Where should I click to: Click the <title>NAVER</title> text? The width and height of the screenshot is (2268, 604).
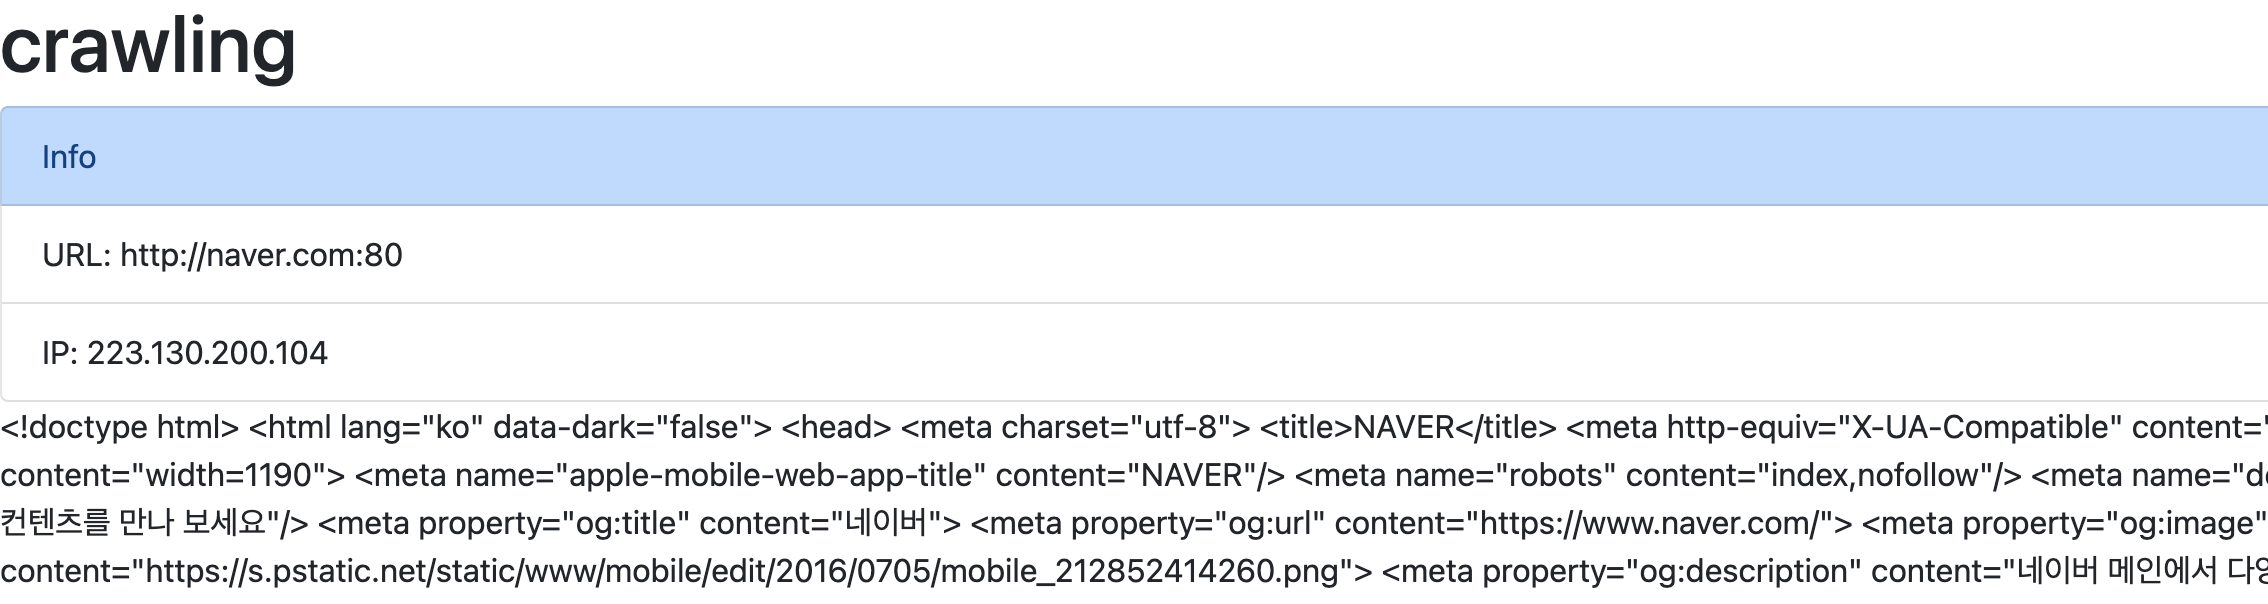(1407, 427)
